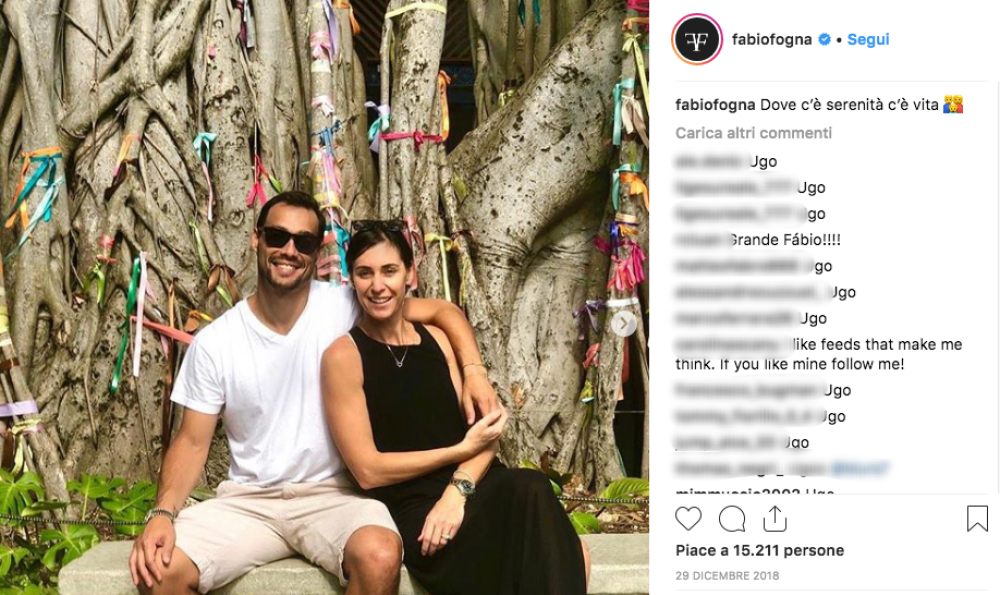Viewport: 1000px width, 595px height.
Task: Open fabiofogna username in post header
Action: [x=772, y=40]
